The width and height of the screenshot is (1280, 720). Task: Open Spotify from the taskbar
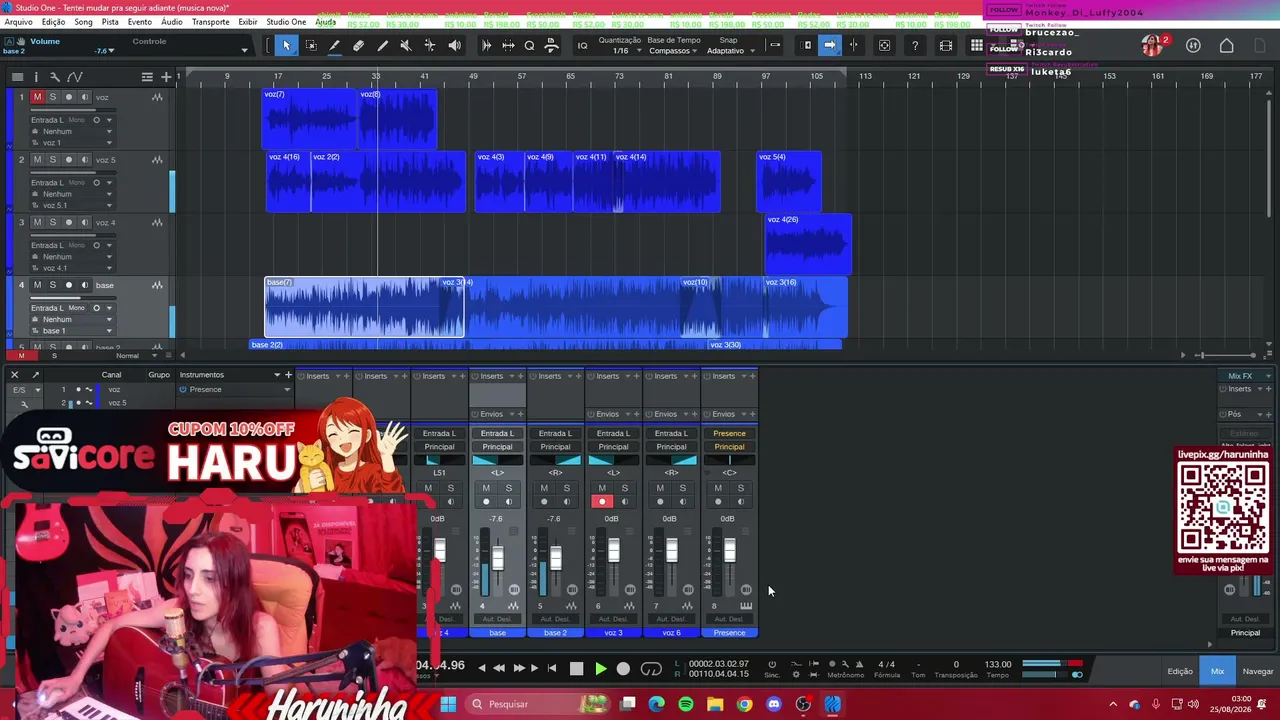coord(685,704)
